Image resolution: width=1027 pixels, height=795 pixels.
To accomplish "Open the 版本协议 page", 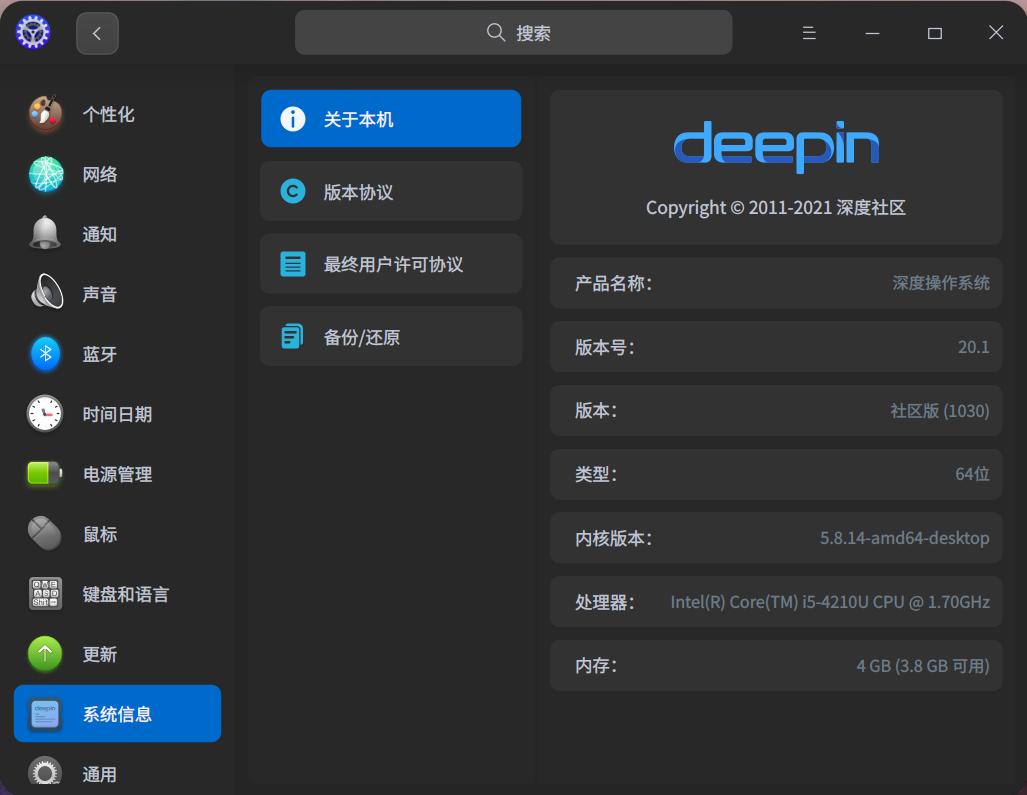I will (391, 191).
